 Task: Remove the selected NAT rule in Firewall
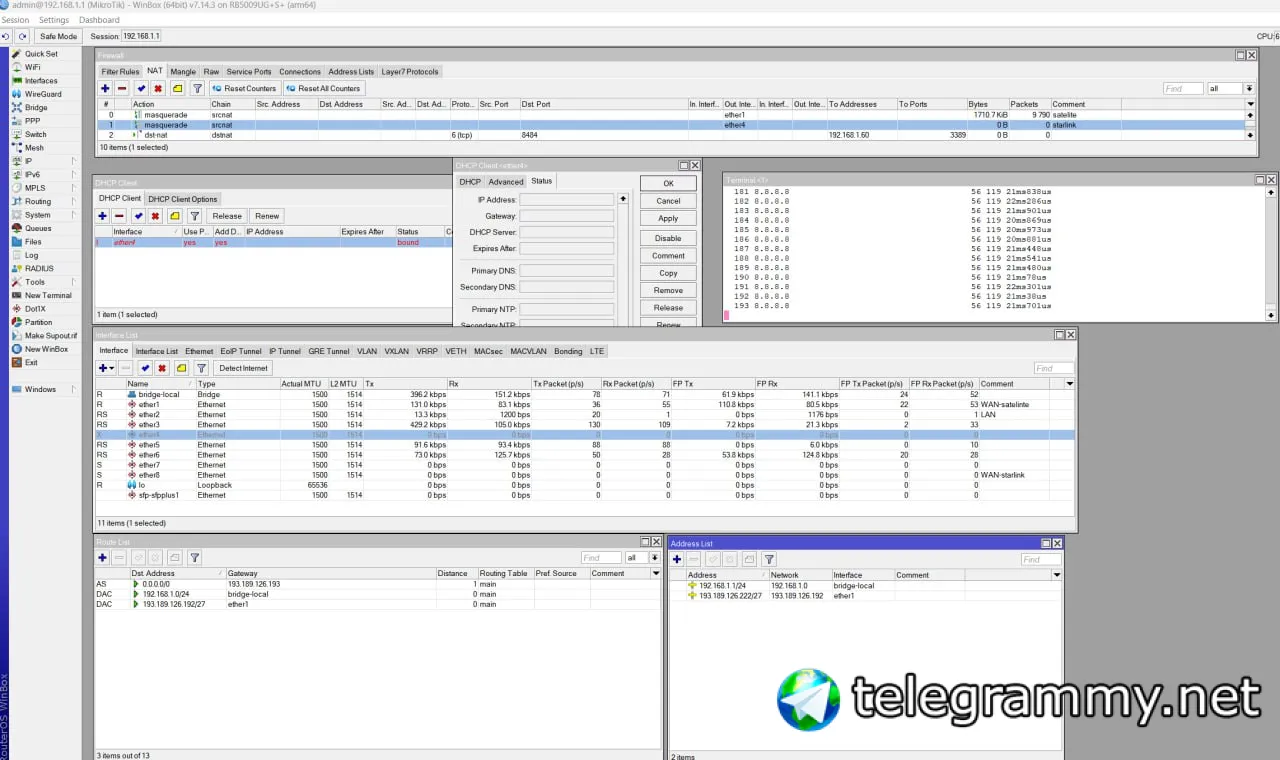[122, 88]
